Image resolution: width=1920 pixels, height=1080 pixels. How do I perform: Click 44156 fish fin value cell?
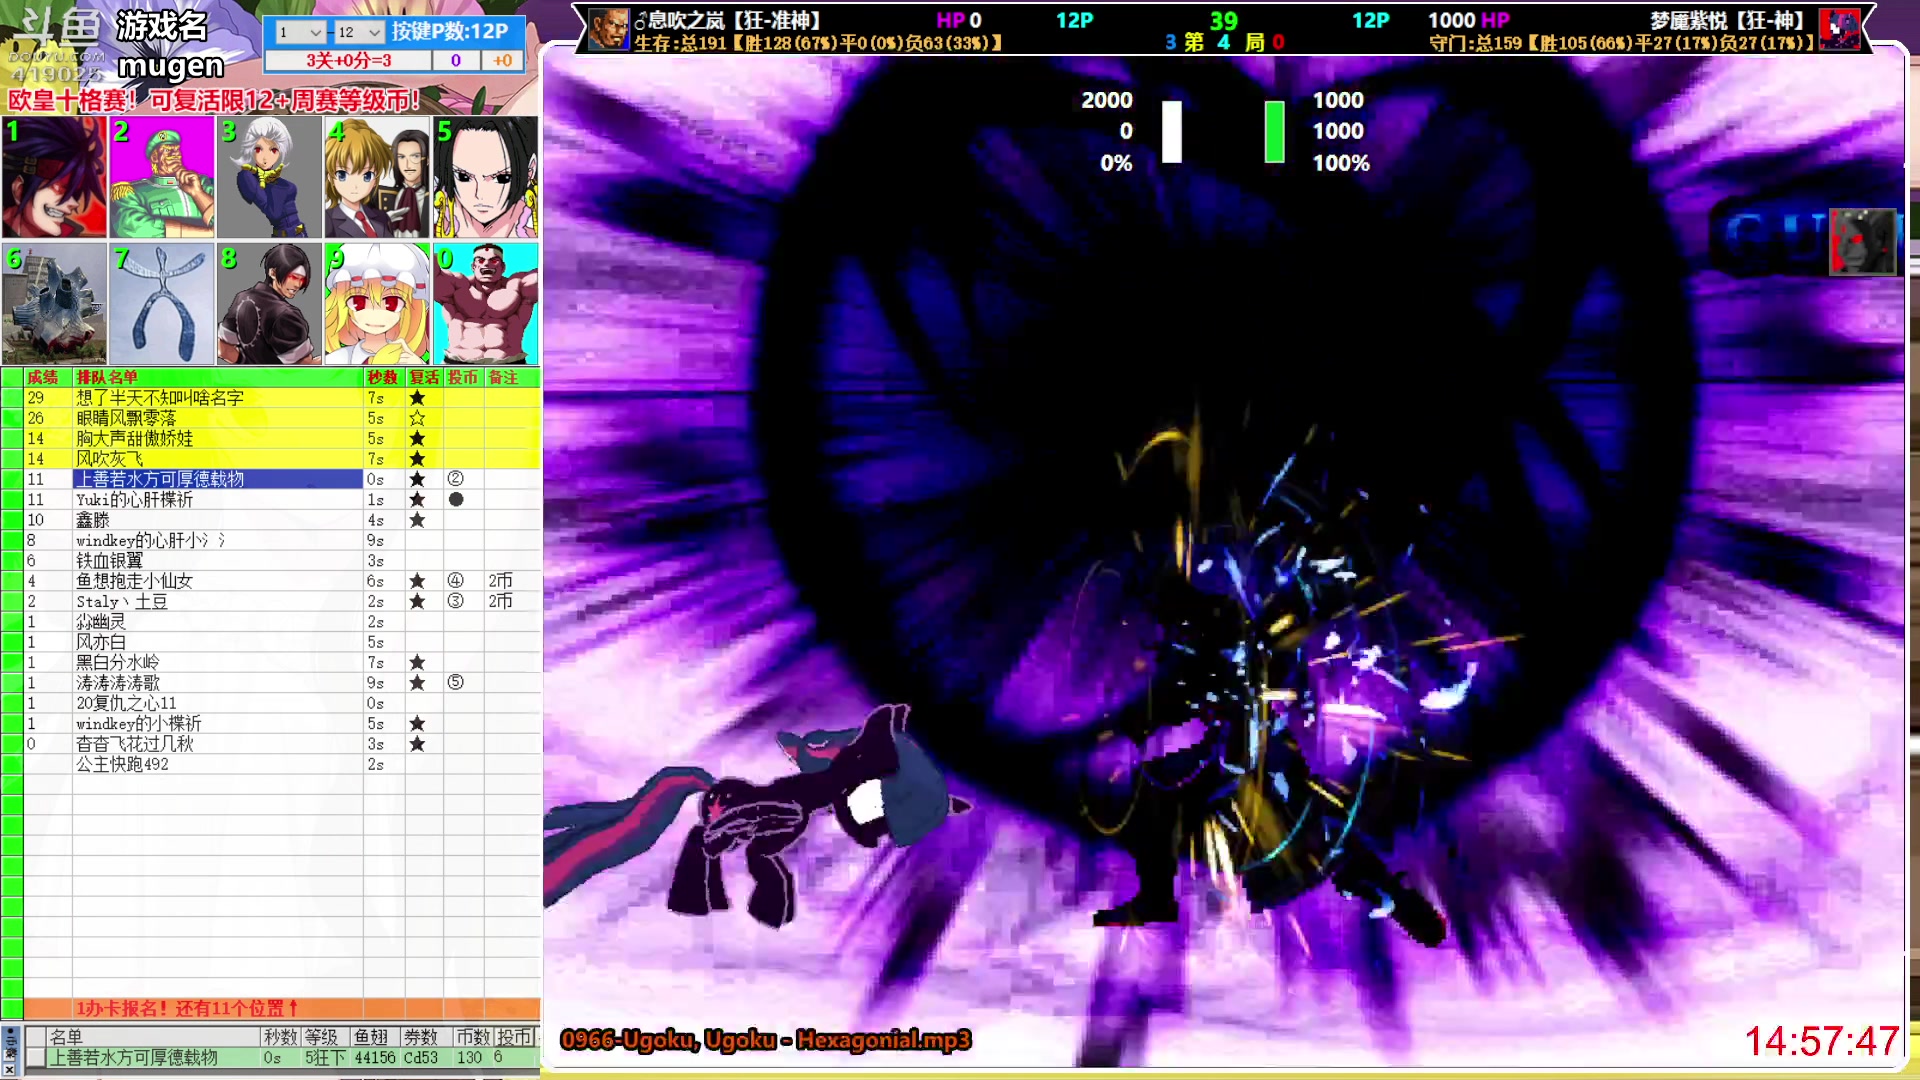point(375,1057)
